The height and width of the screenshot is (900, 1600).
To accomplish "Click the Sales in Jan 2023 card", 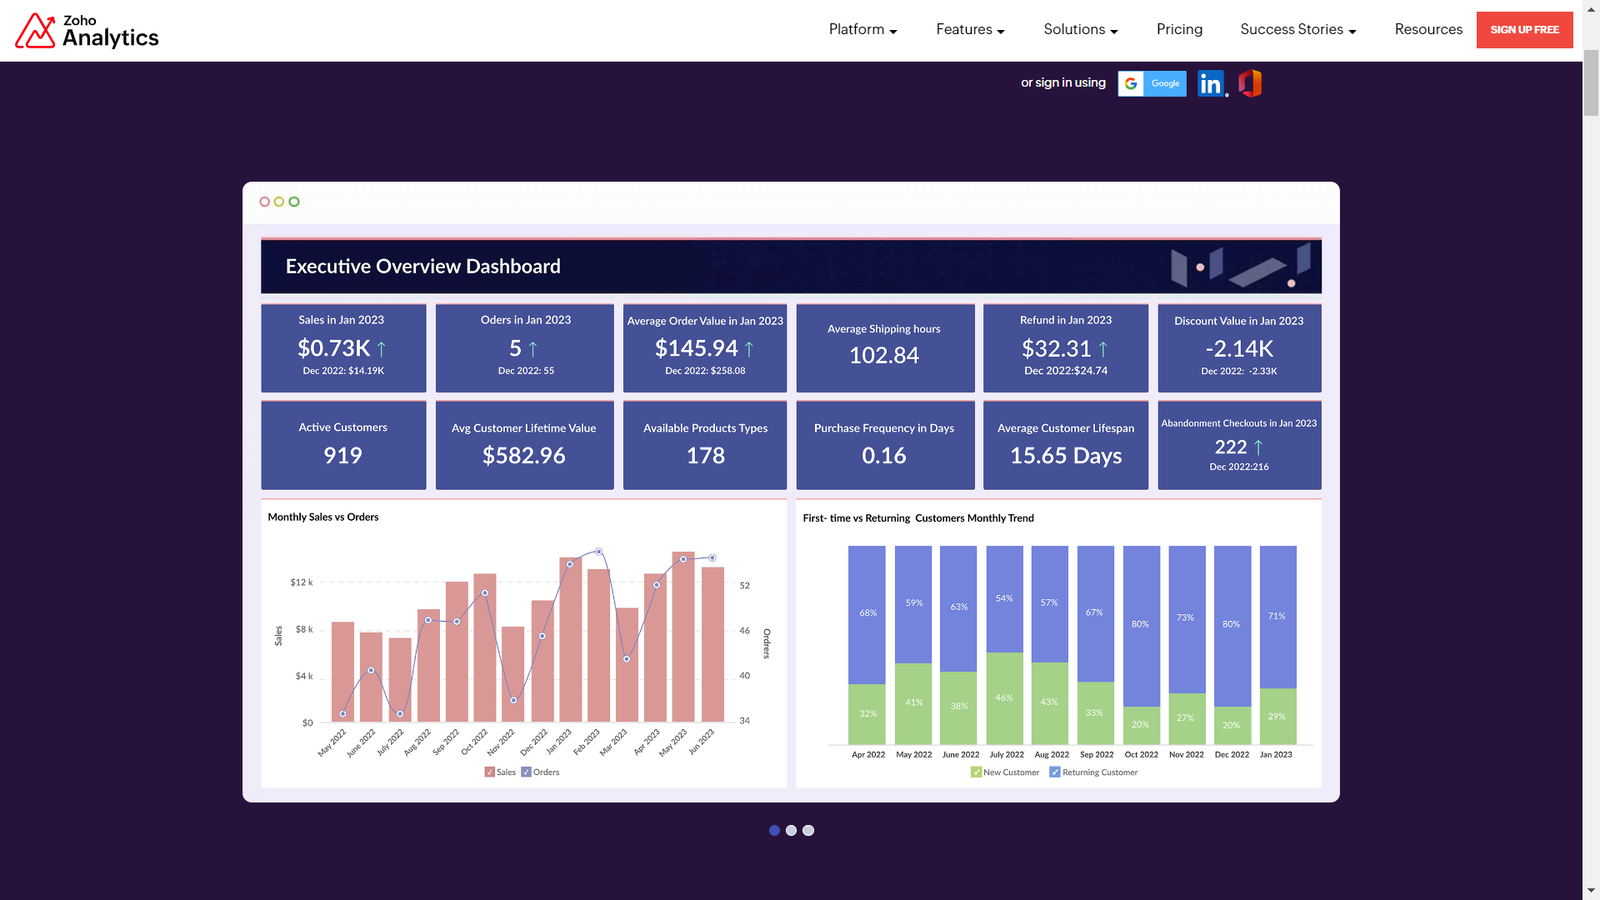I will (343, 348).
